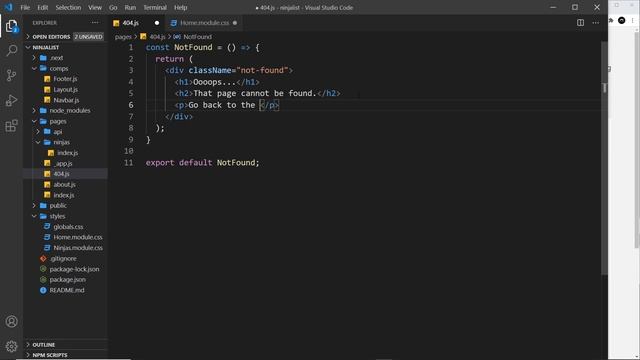This screenshot has width=640, height=360.
Task: Open Navbar.js in the explorer
Action: pyautogui.click(x=65, y=100)
